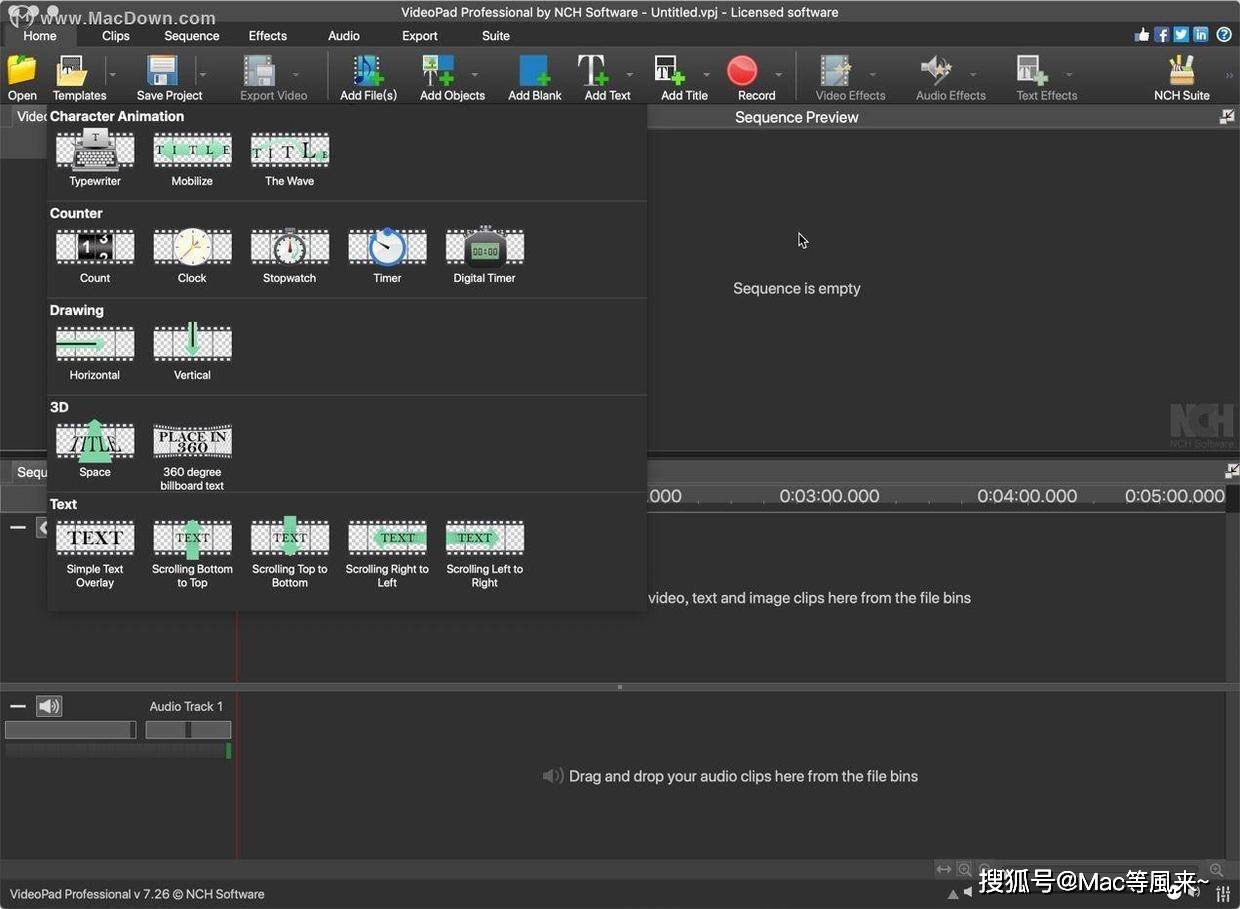
Task: Expand the Export Video dropdown arrow
Action: (296, 75)
